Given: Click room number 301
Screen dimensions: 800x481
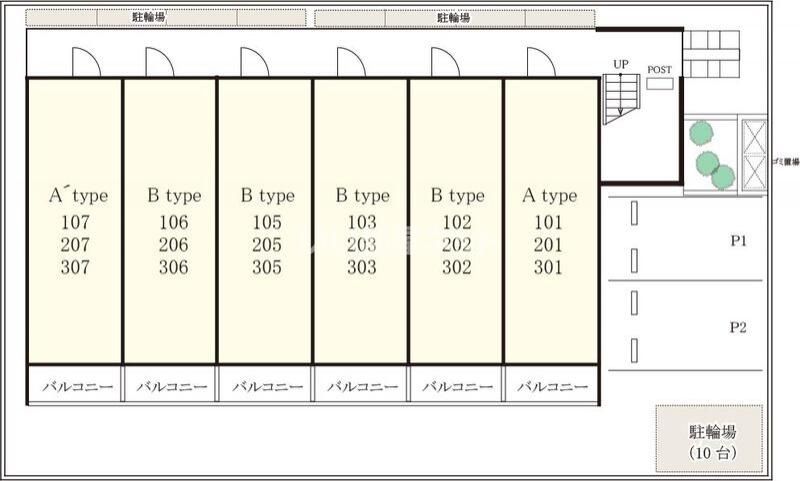Looking at the screenshot, I should pos(548,267).
